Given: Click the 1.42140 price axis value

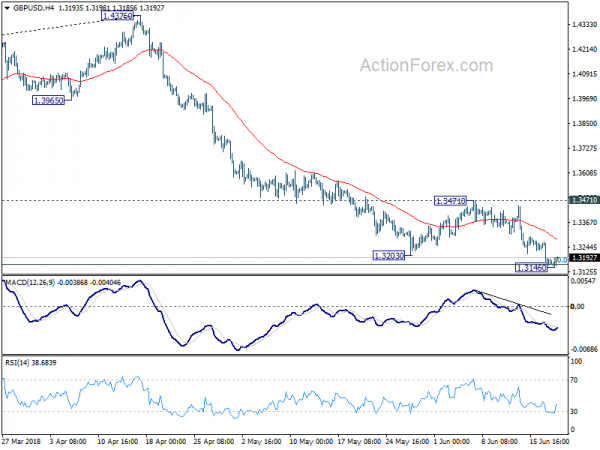Looking at the screenshot, I should pos(584,49).
